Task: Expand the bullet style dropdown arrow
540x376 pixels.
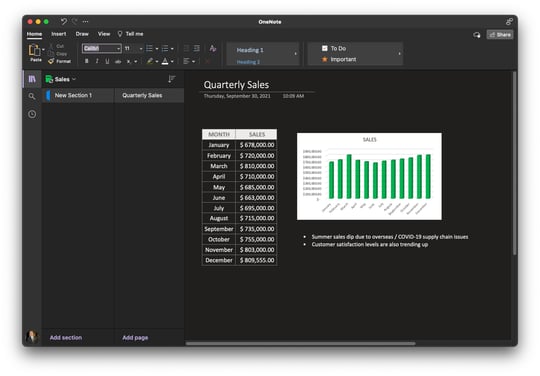Action: (x=157, y=49)
